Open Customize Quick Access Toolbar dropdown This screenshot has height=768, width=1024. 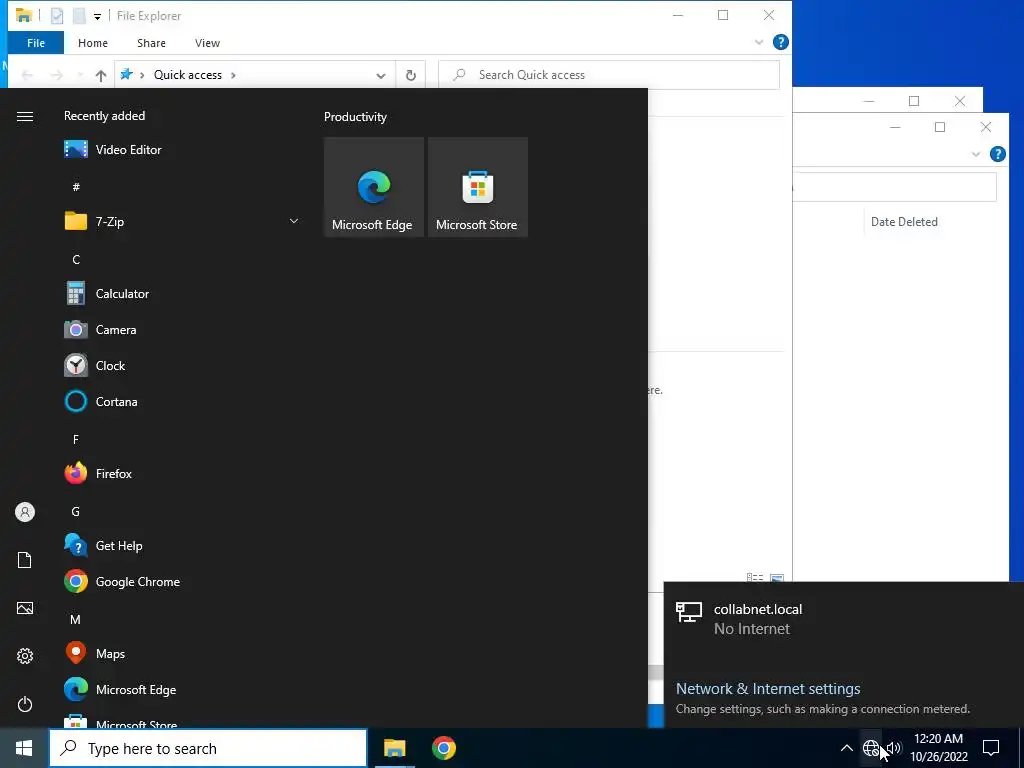click(x=97, y=16)
